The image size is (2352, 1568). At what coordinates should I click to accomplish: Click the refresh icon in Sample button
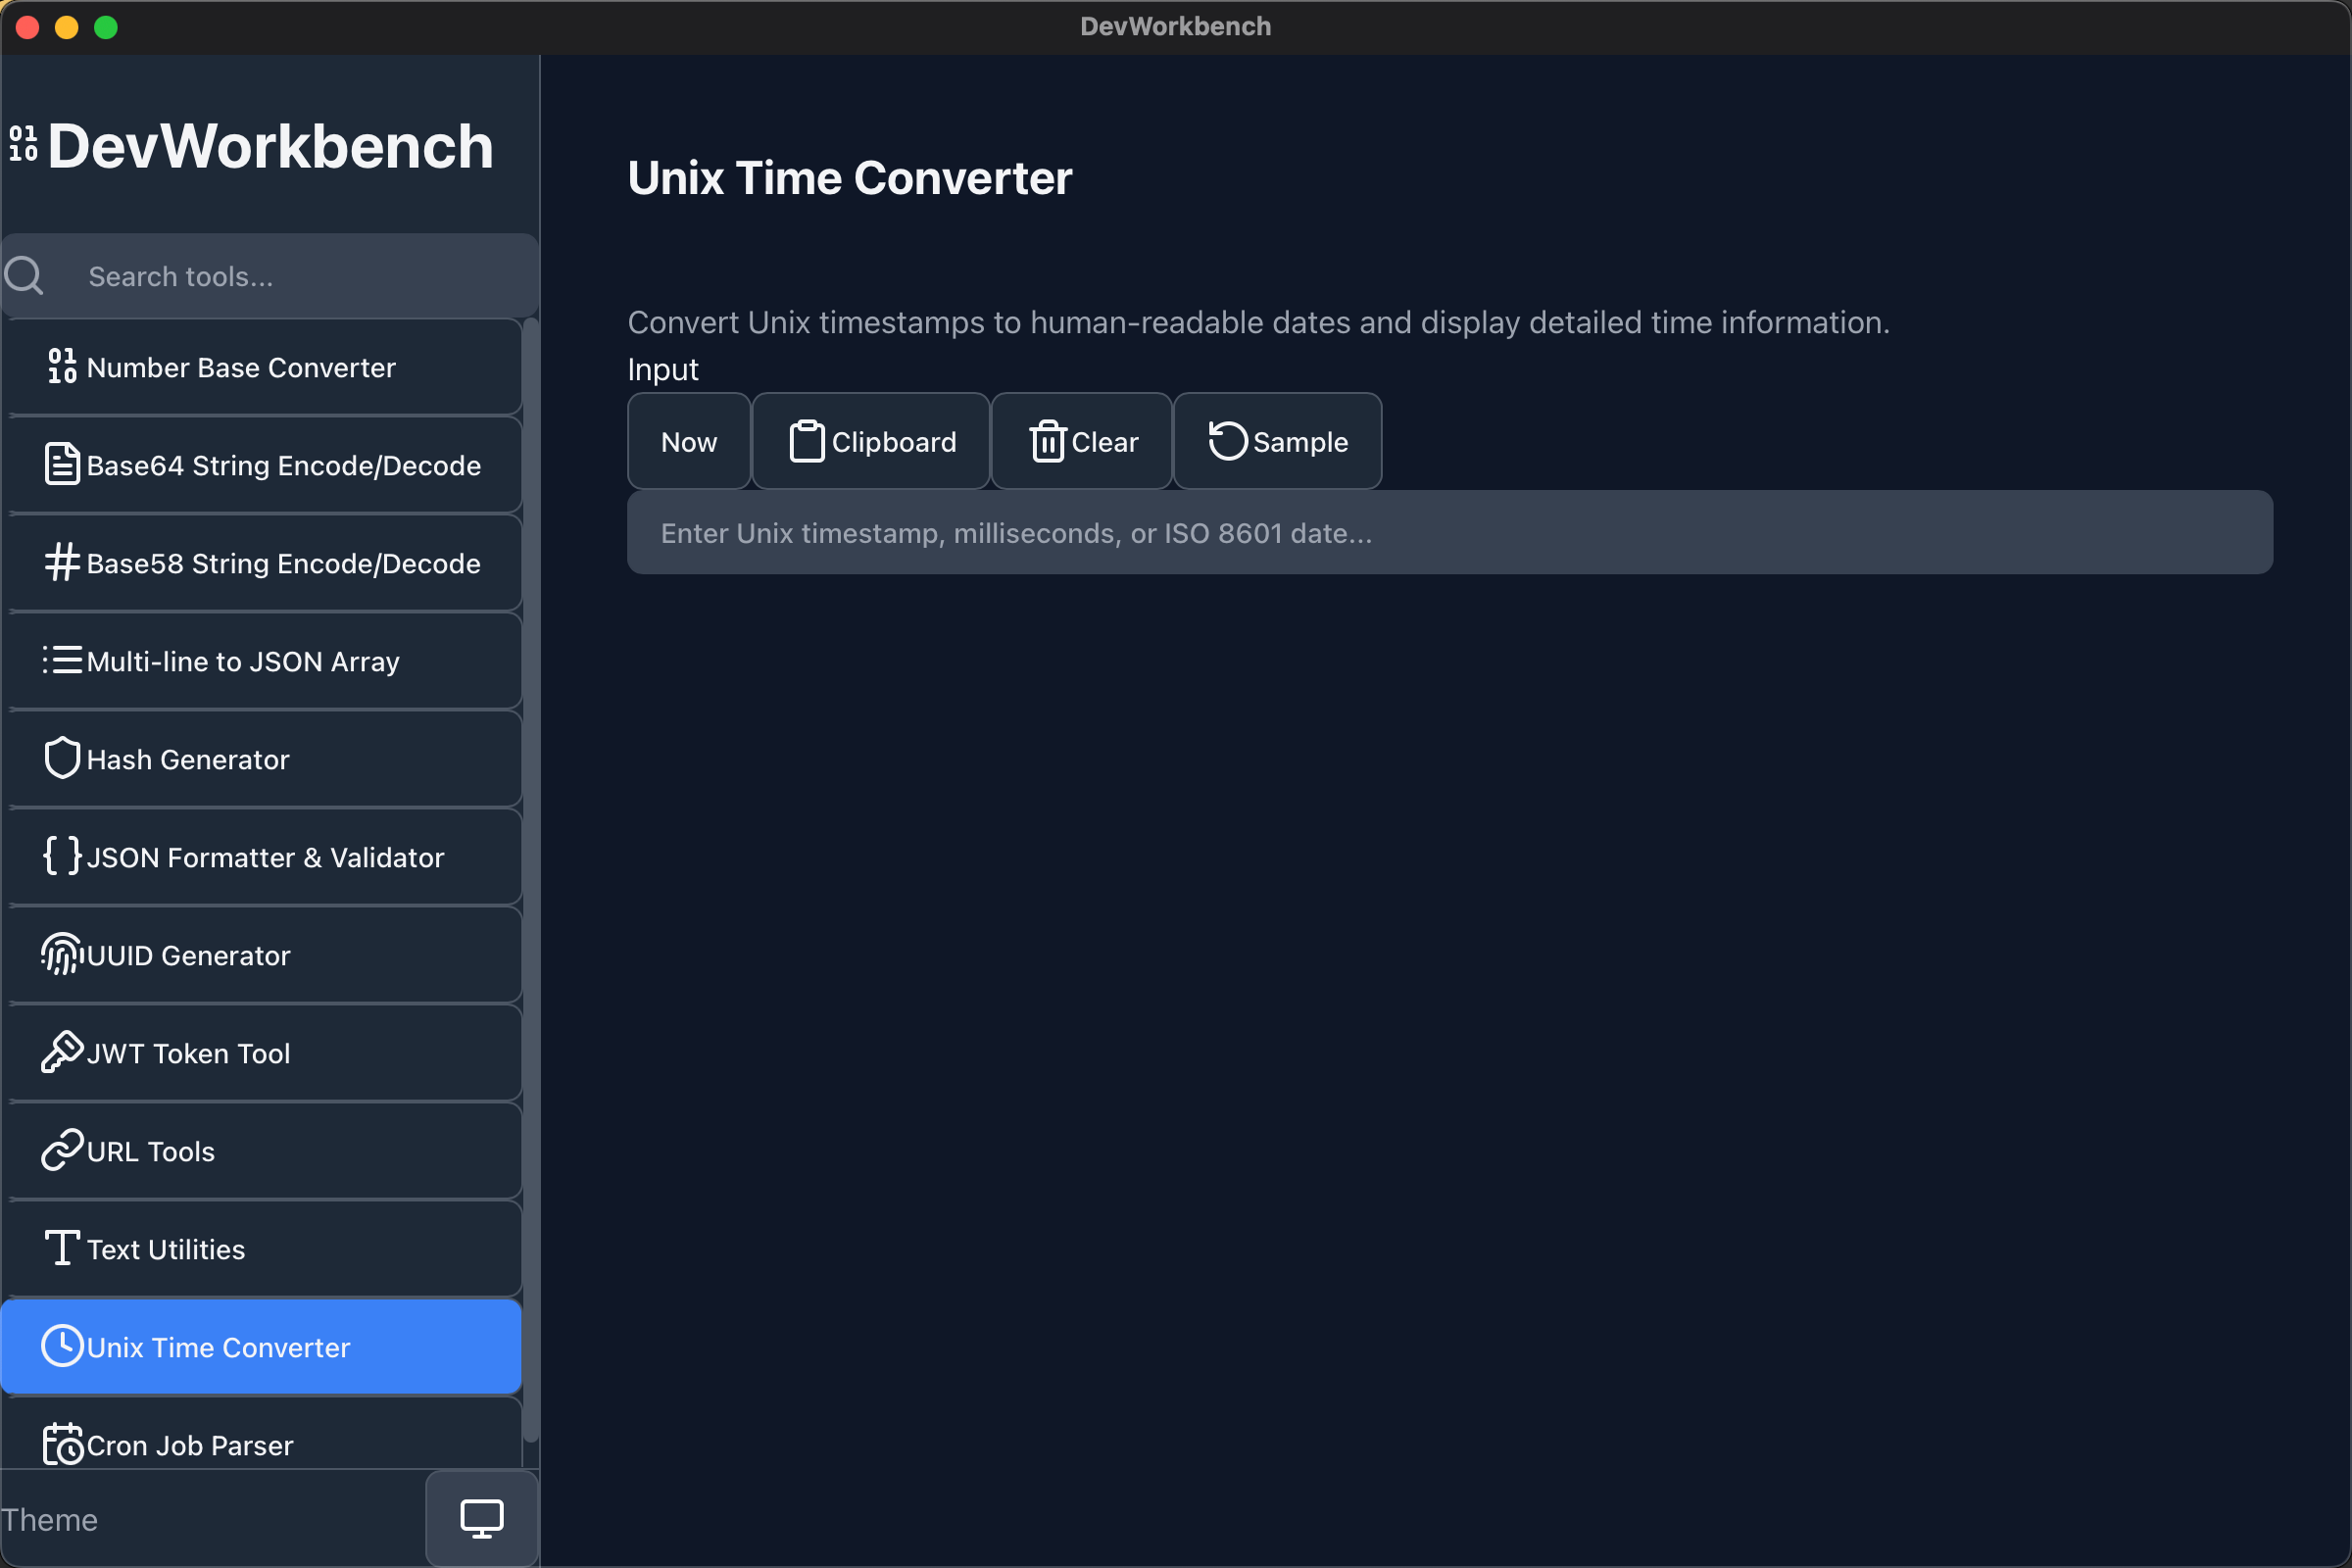coord(1228,441)
